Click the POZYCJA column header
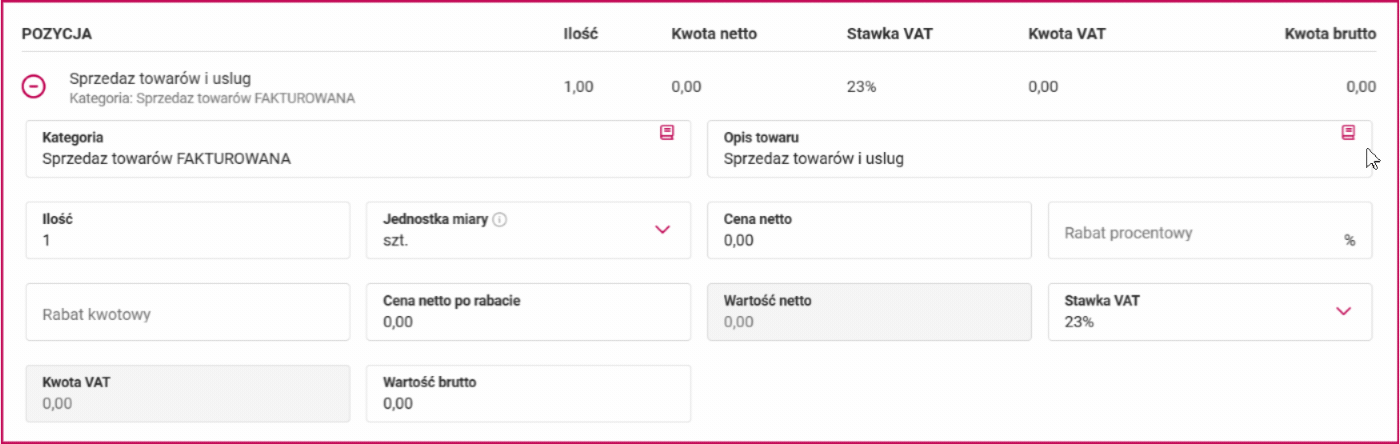Image resolution: width=1400 pixels, height=444 pixels. point(57,34)
